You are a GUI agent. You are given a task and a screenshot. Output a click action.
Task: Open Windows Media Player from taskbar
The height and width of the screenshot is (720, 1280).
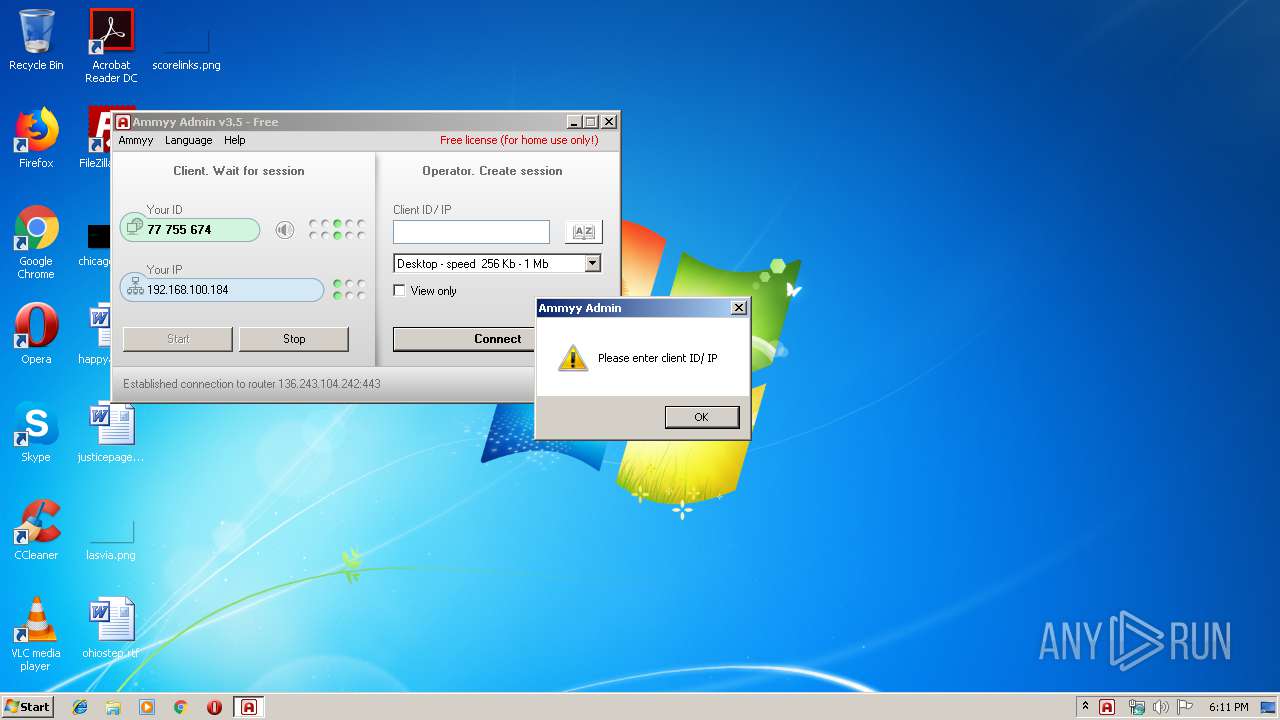pyautogui.click(x=147, y=707)
